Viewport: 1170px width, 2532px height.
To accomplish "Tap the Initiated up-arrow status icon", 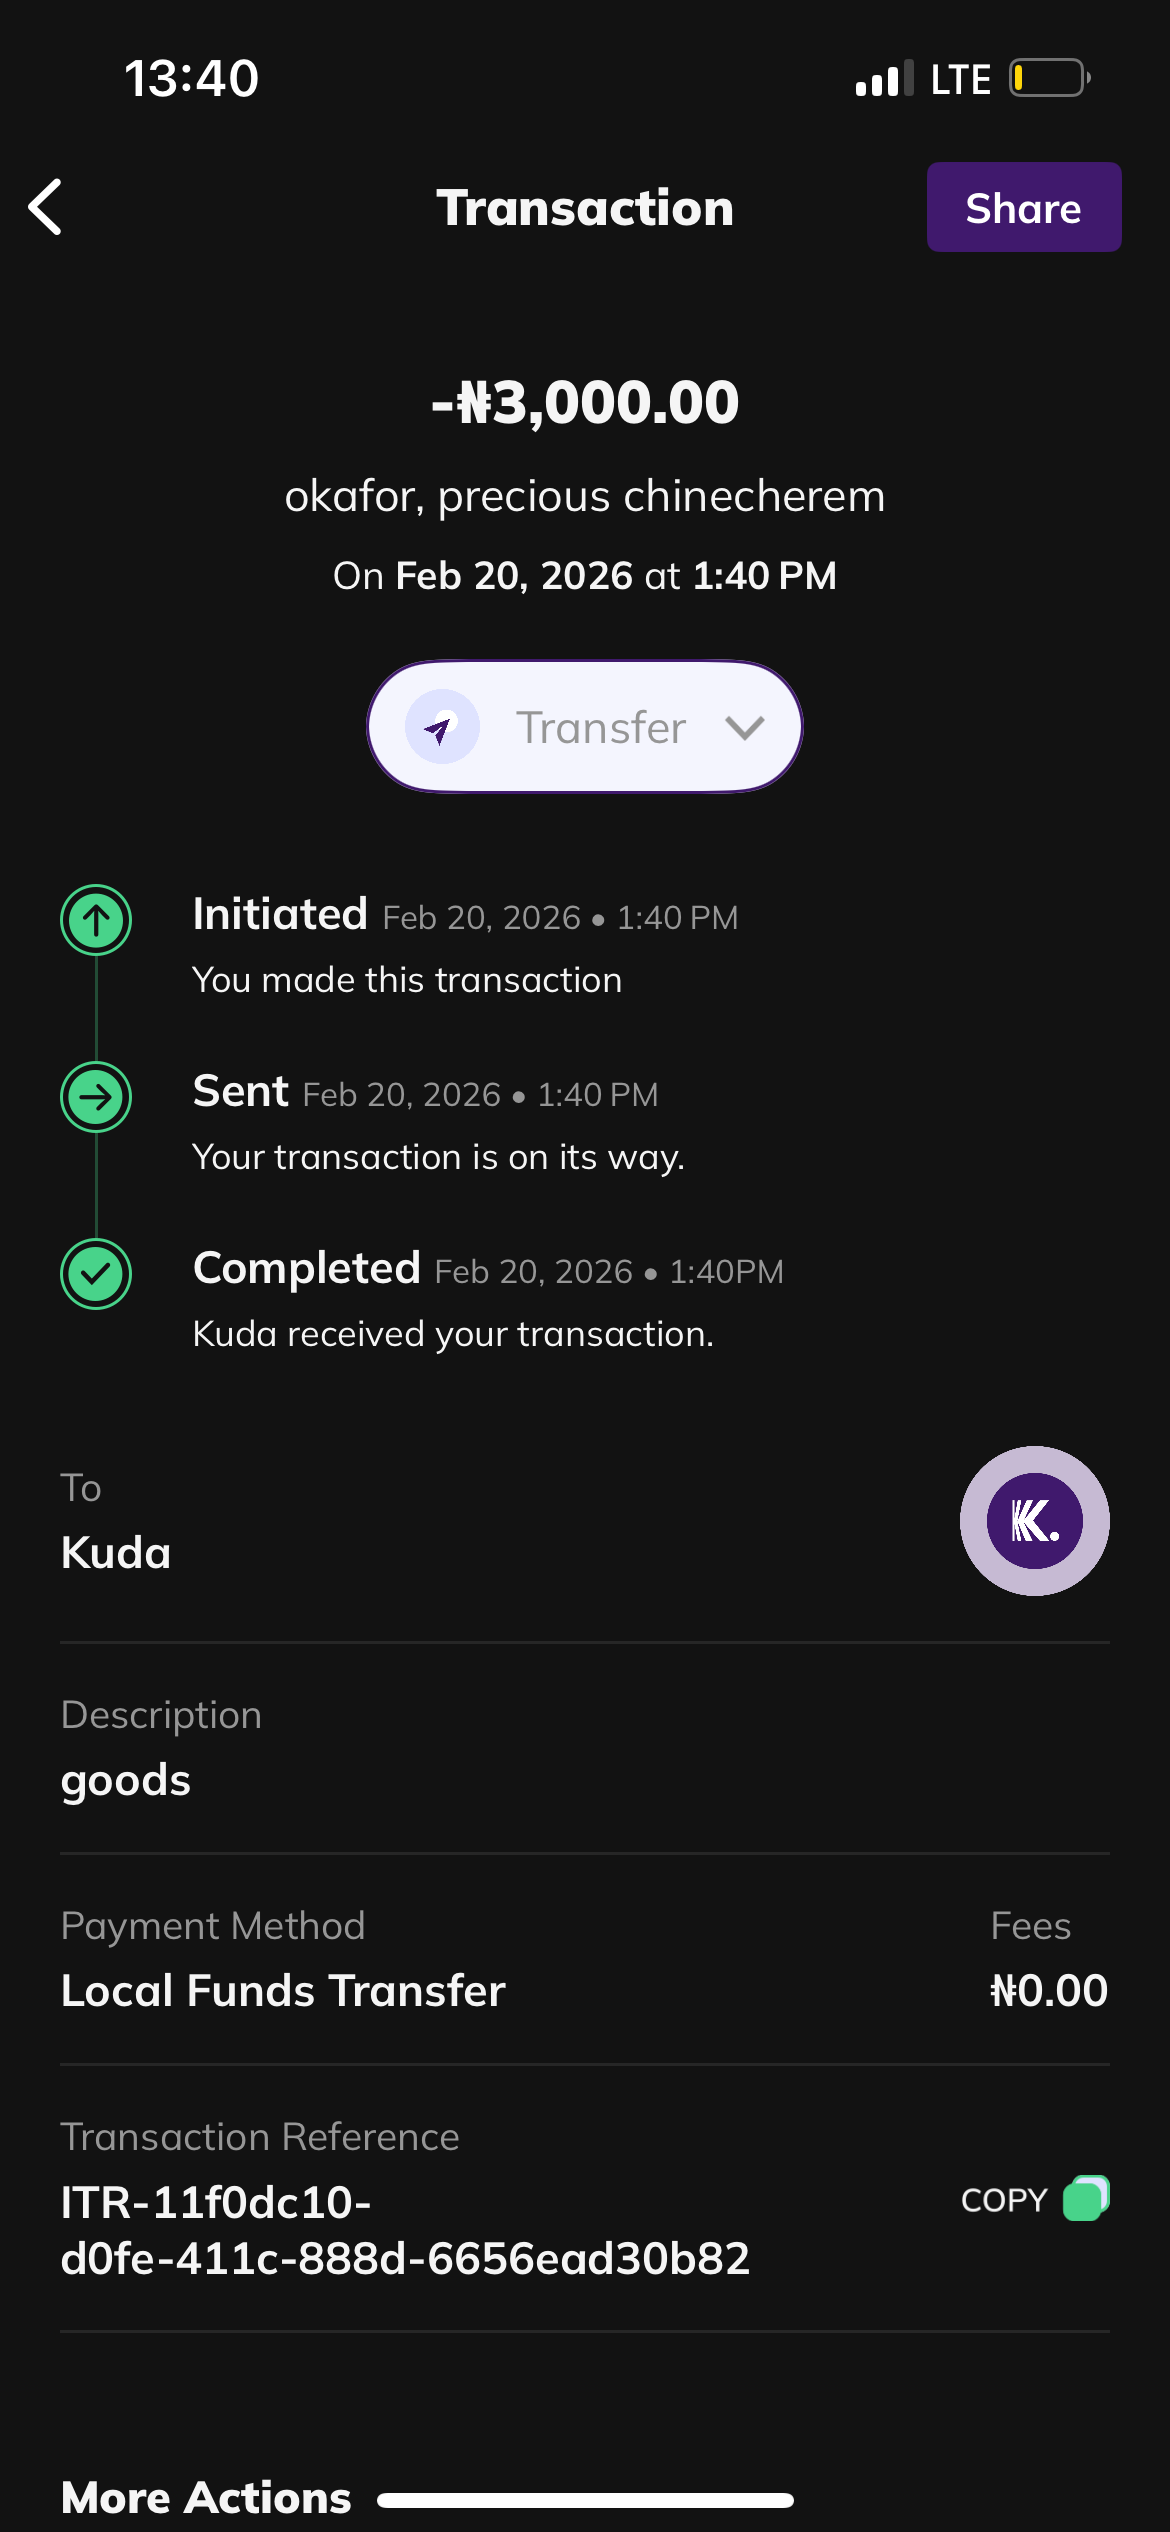I will 96,920.
